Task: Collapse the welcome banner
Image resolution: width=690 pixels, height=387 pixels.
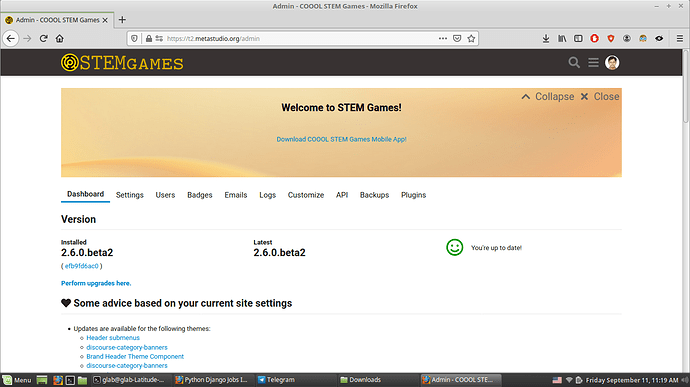Action: 548,96
